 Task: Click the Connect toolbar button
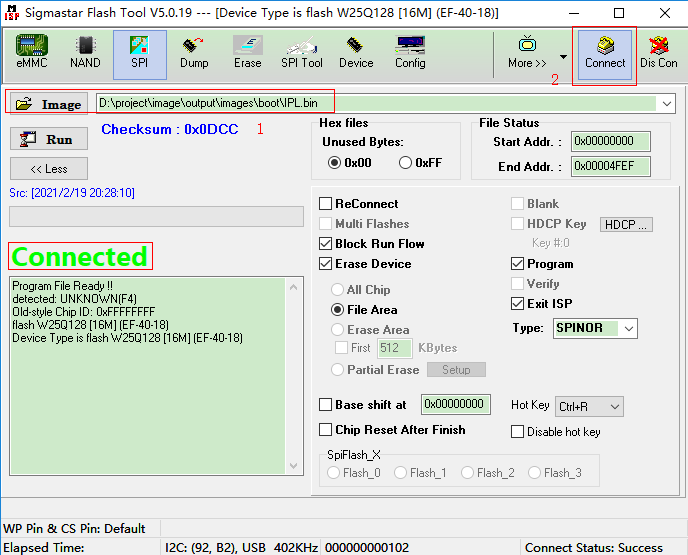(x=605, y=53)
